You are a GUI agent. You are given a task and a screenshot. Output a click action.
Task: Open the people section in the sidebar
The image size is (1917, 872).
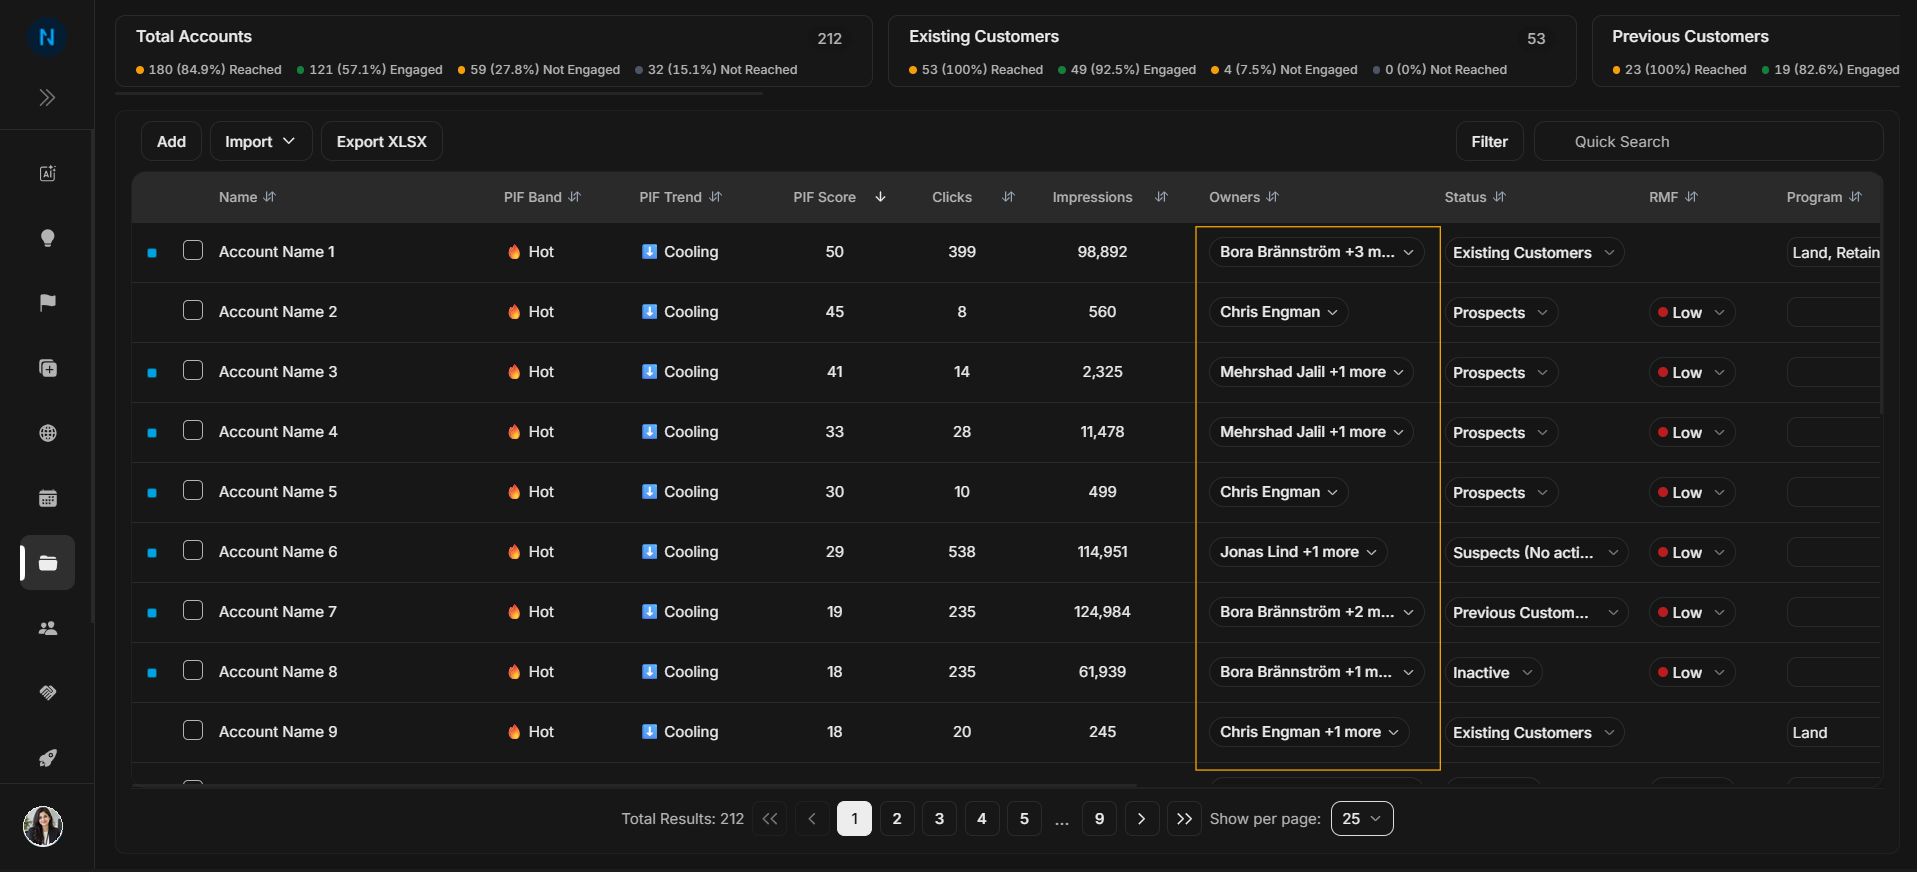point(47,628)
